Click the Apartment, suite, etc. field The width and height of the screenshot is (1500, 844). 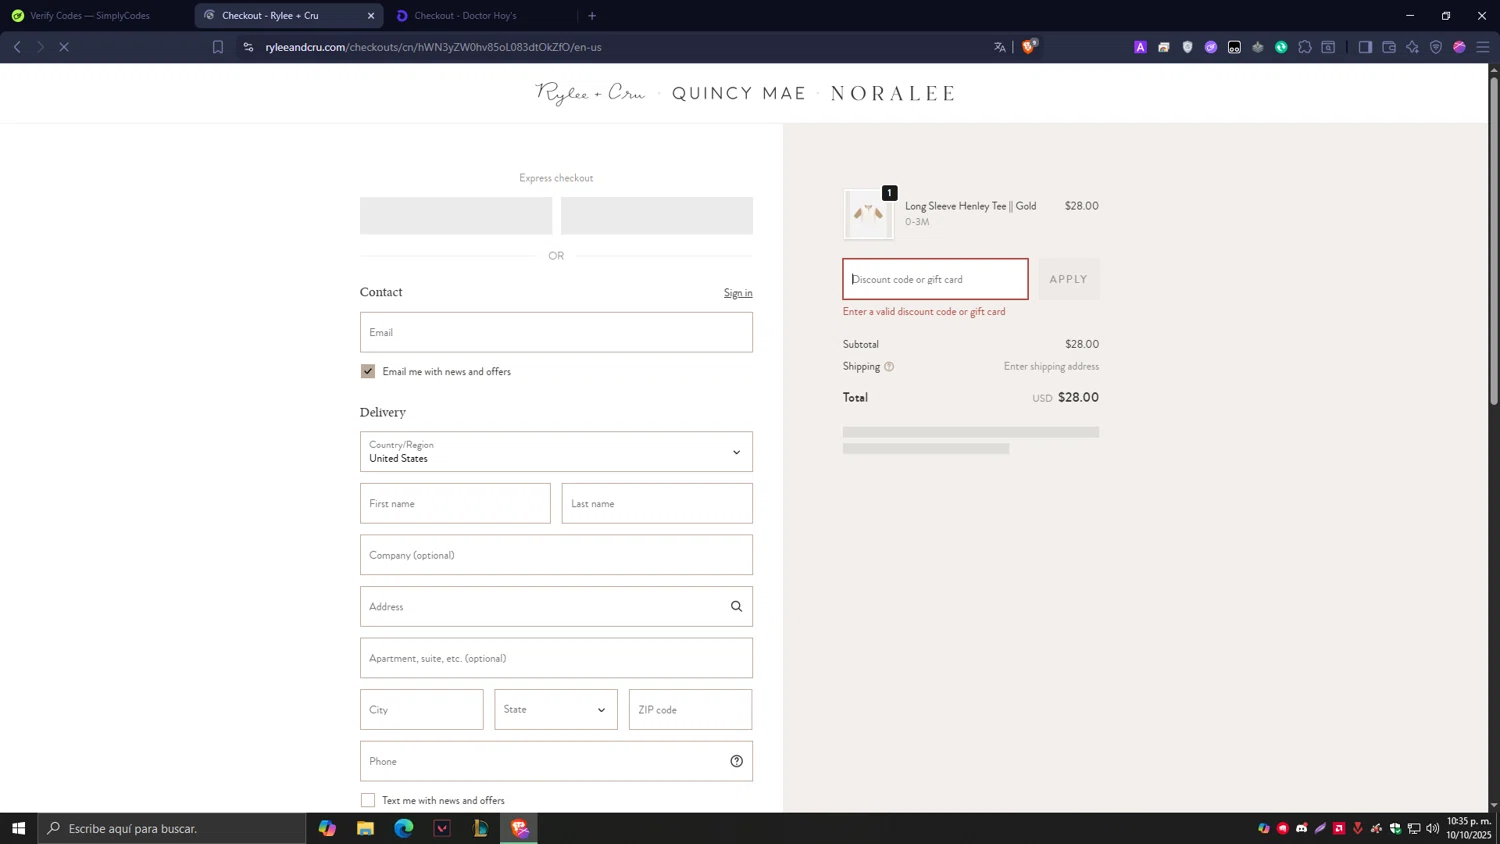pos(556,658)
